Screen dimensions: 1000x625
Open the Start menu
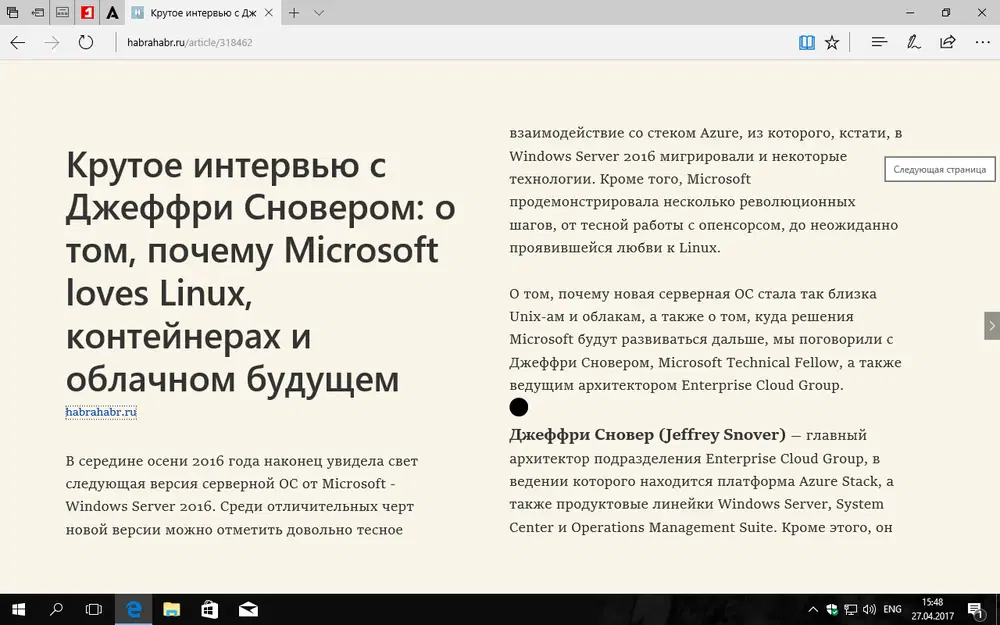(18, 609)
